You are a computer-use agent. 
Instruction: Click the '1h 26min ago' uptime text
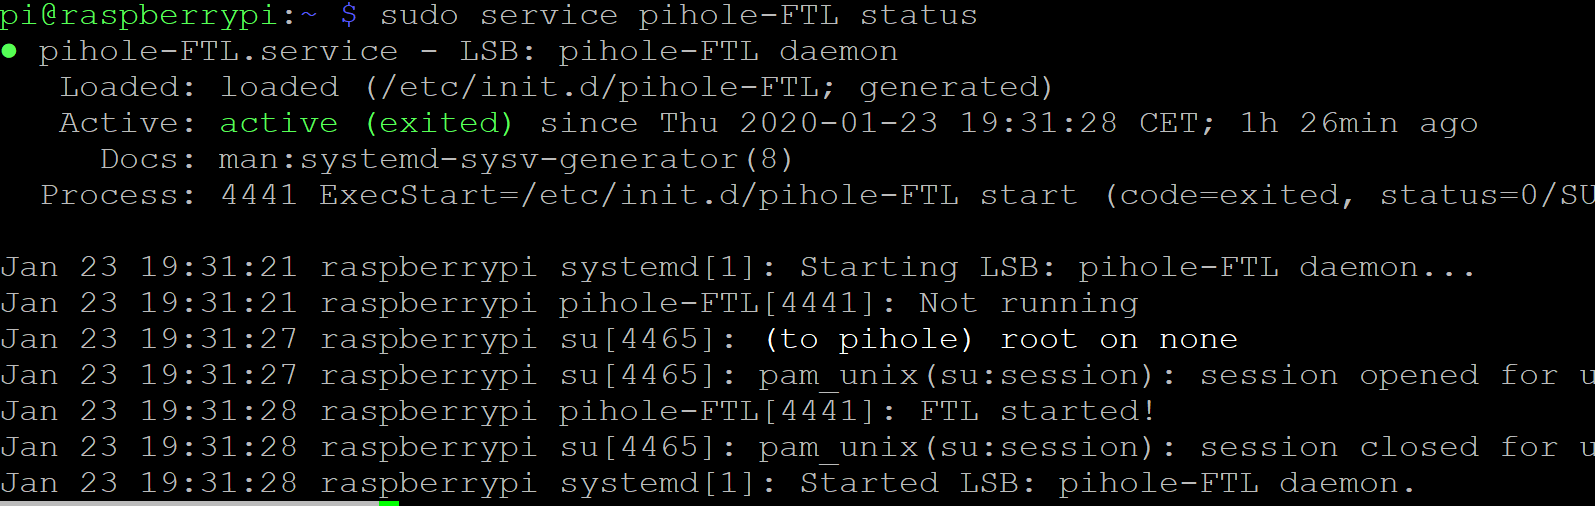(x=1359, y=123)
